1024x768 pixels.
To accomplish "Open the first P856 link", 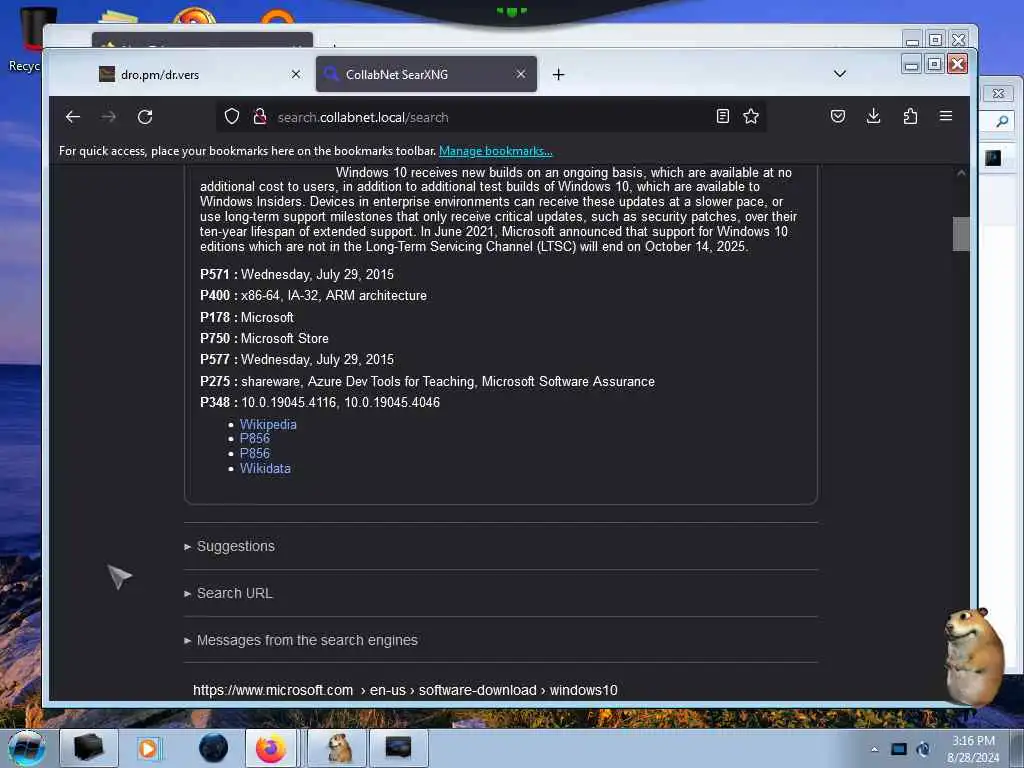I will click(255, 438).
